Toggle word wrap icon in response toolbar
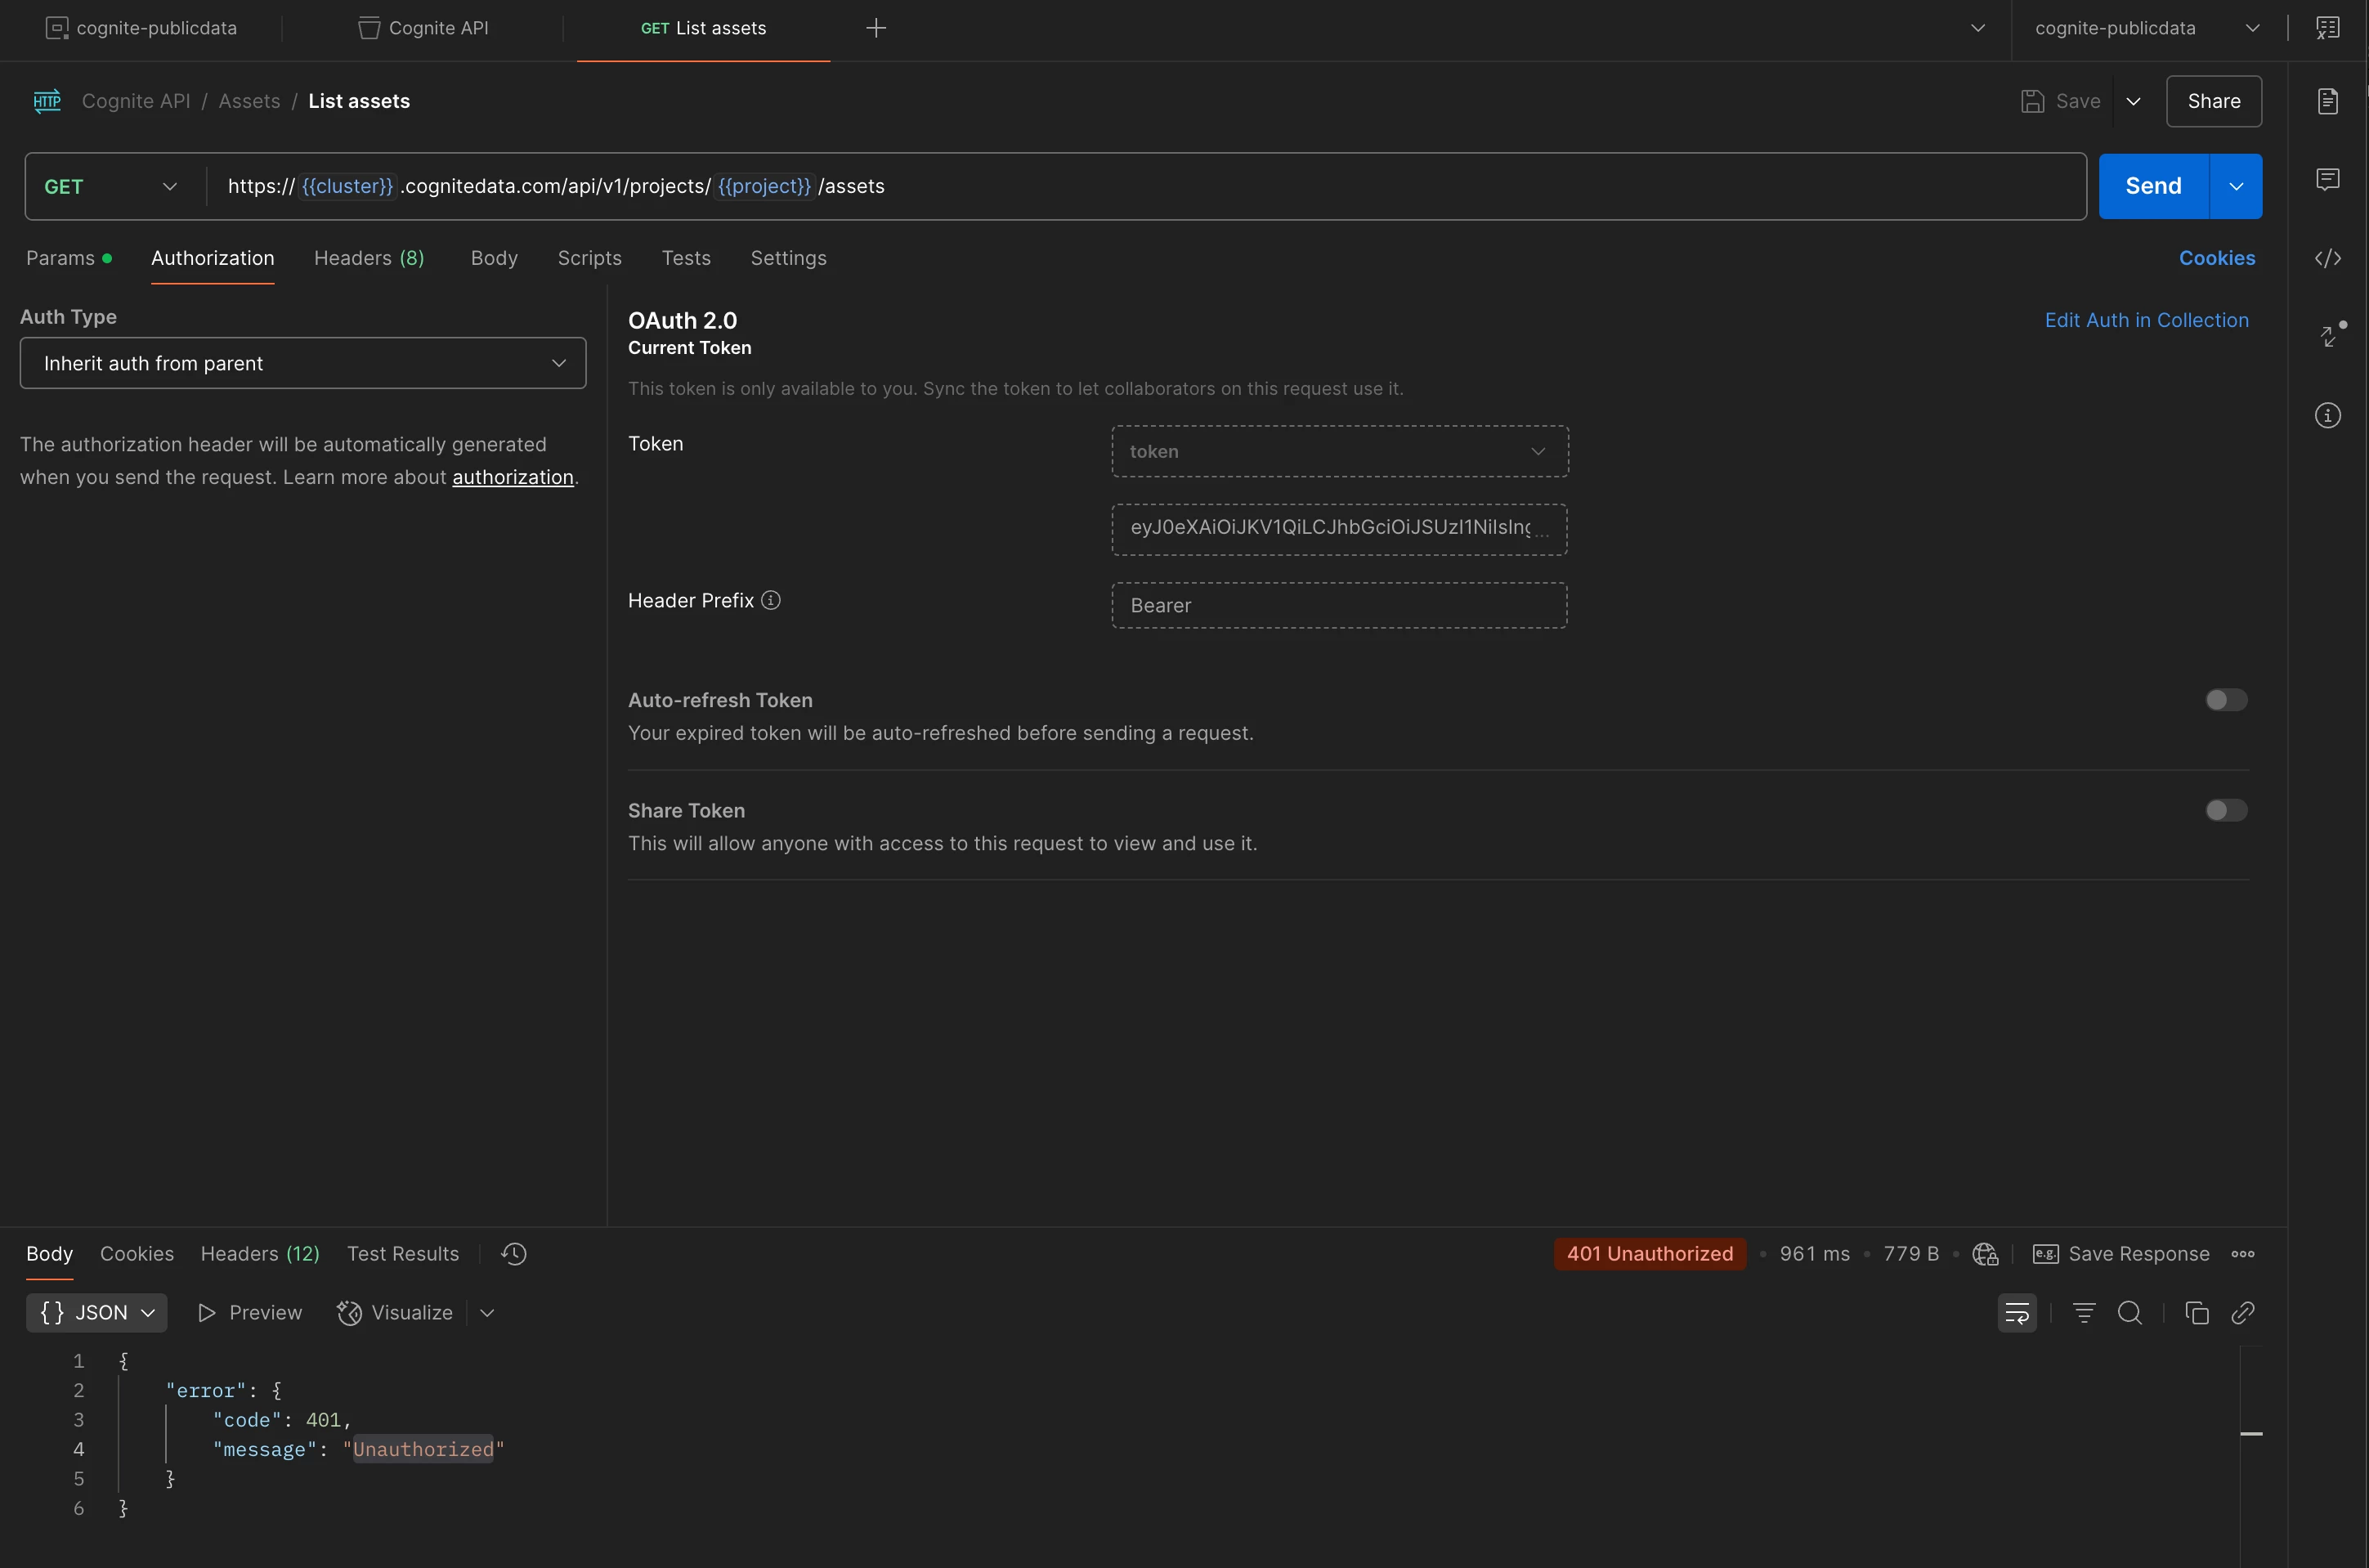 [x=2016, y=1313]
